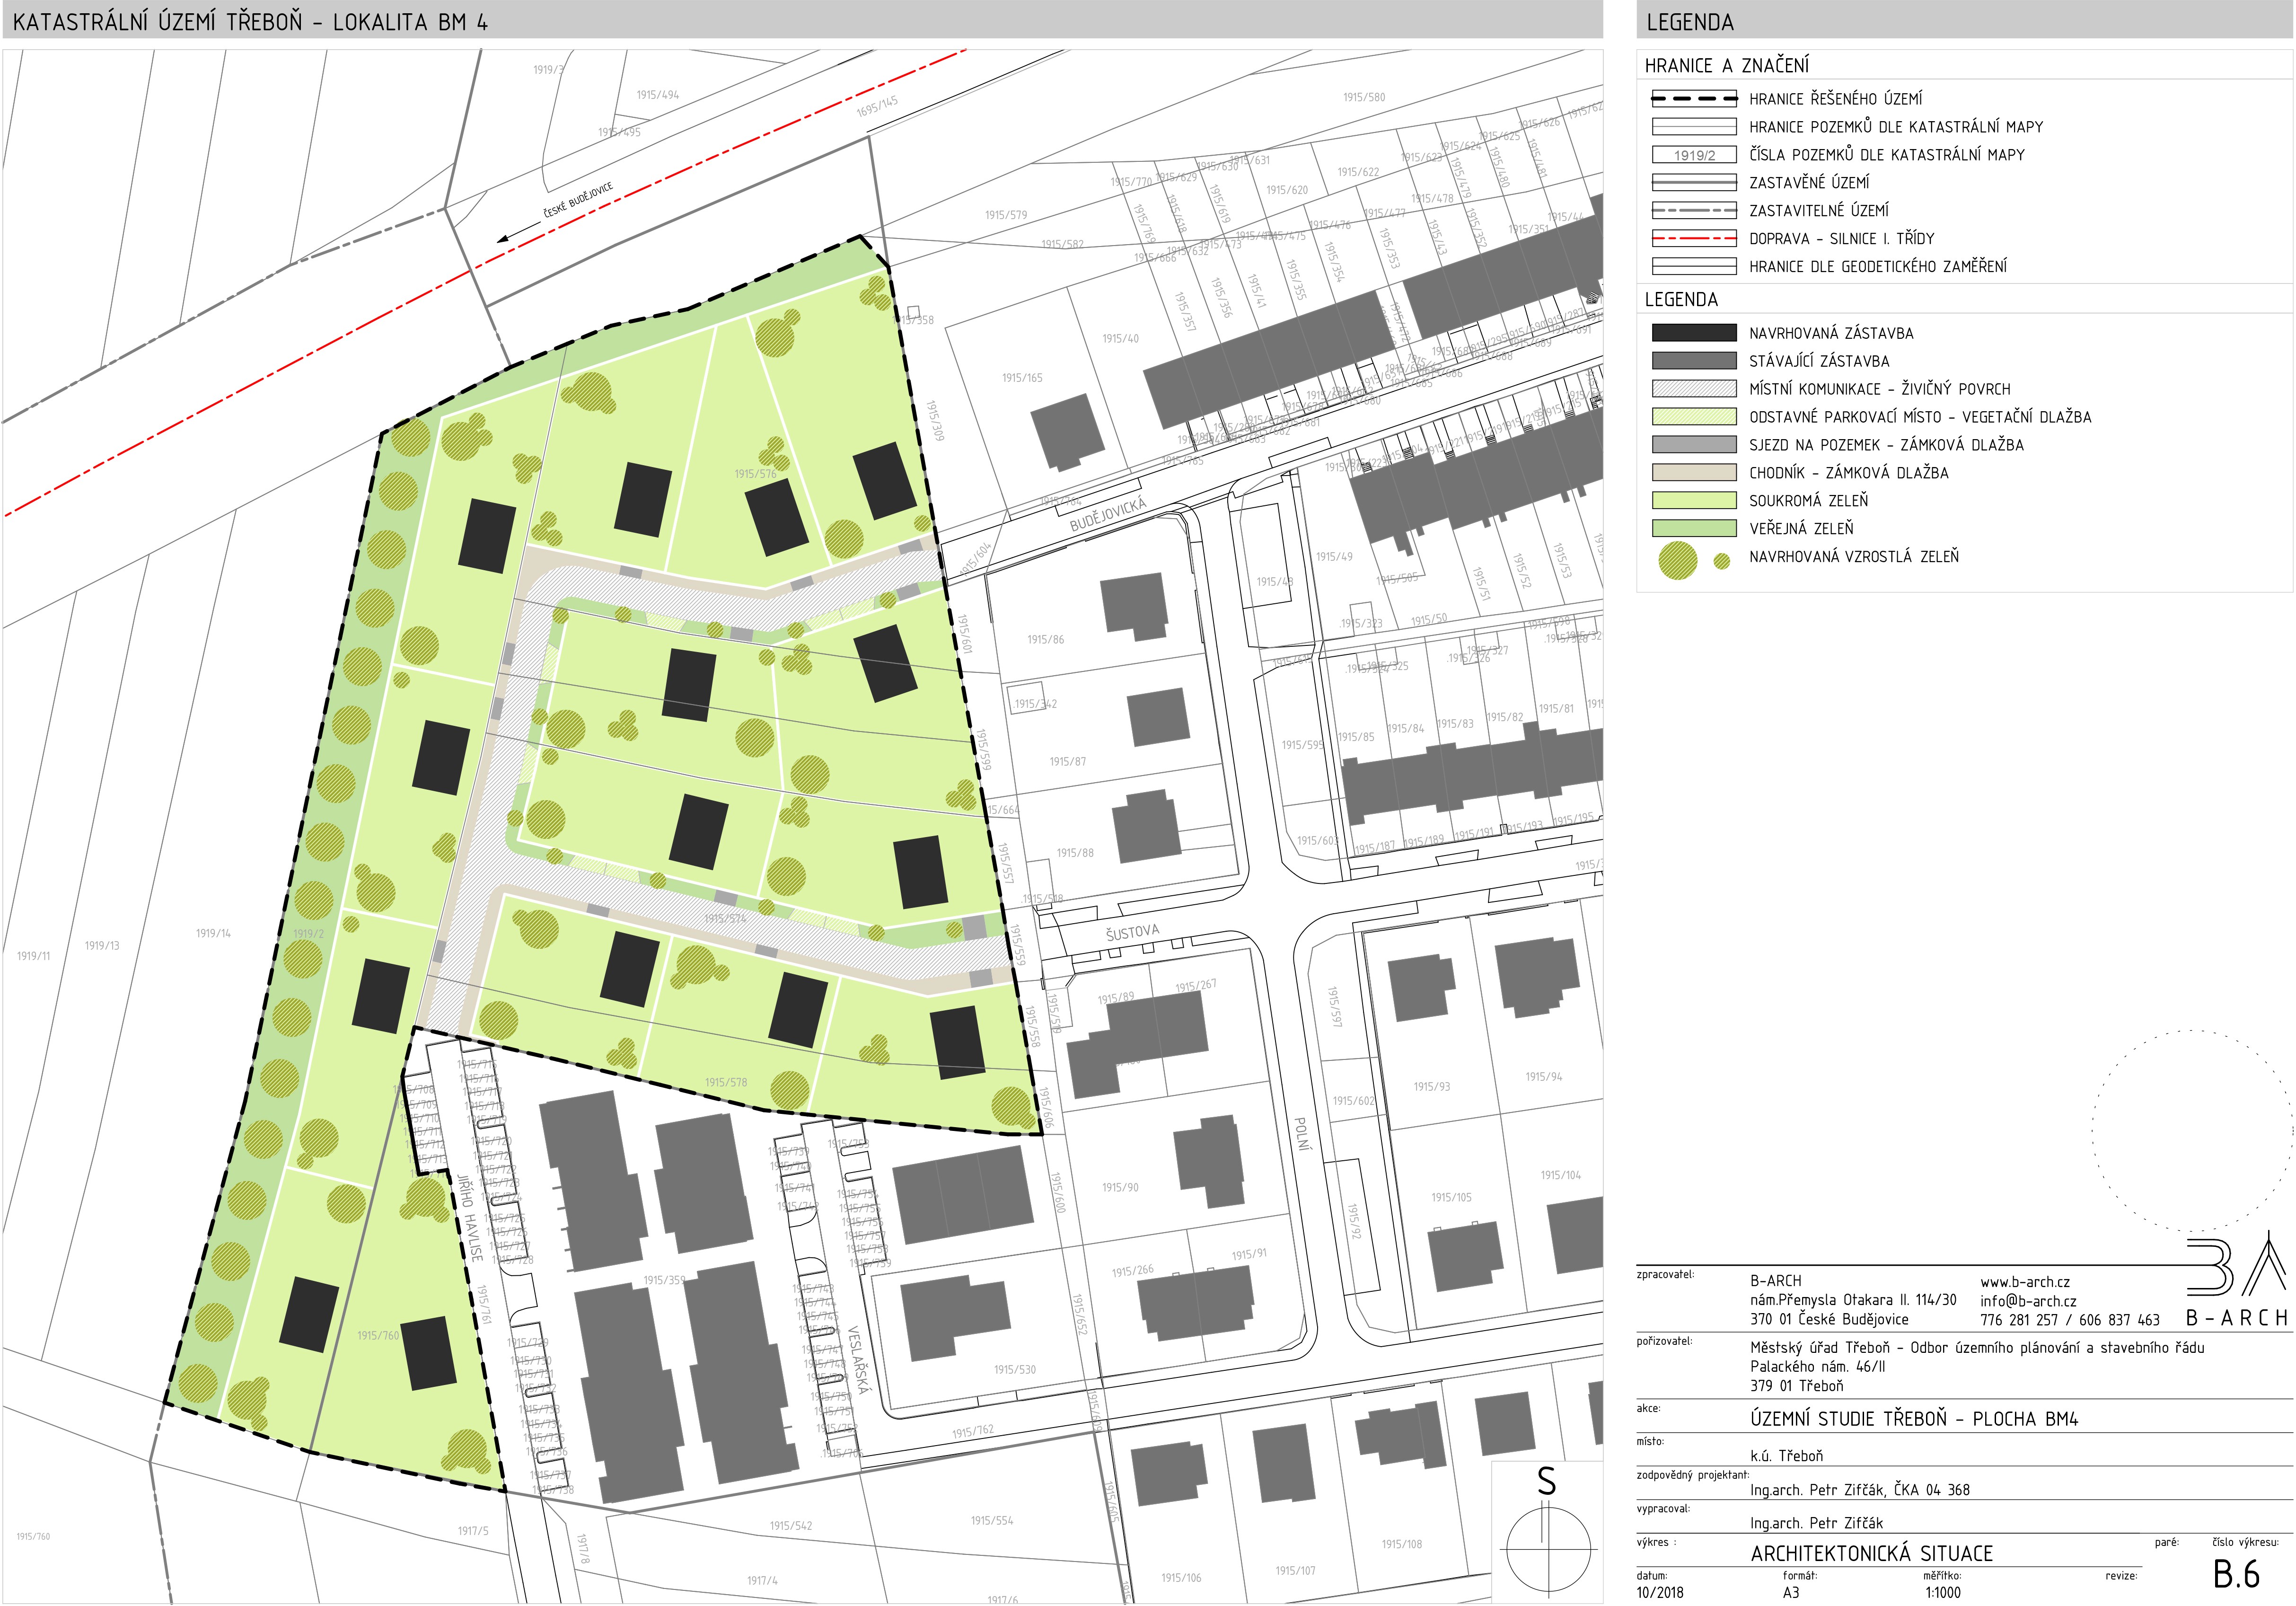
Task: Click the small tree symbol in legend
Action: coord(1721,562)
